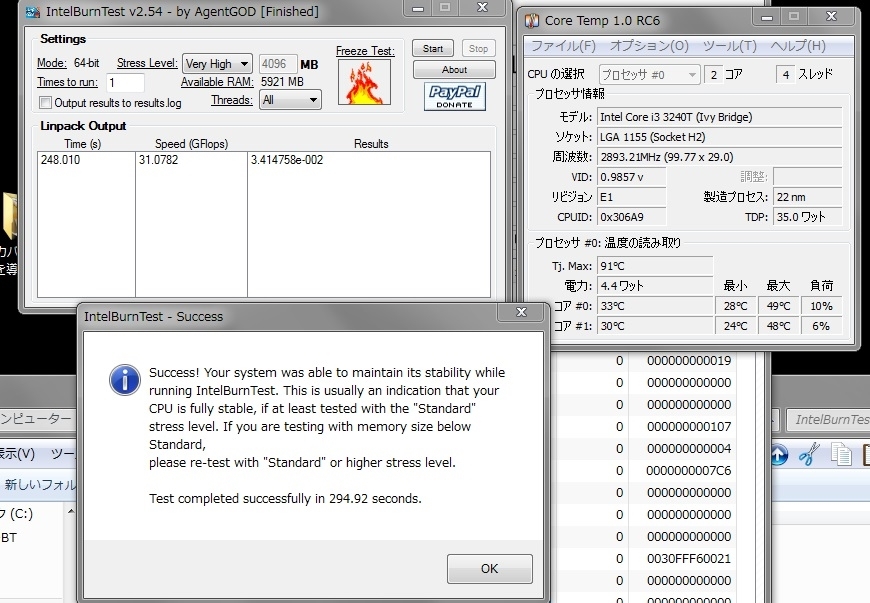Click the 000000000019 value in background list

pyautogui.click(x=689, y=361)
